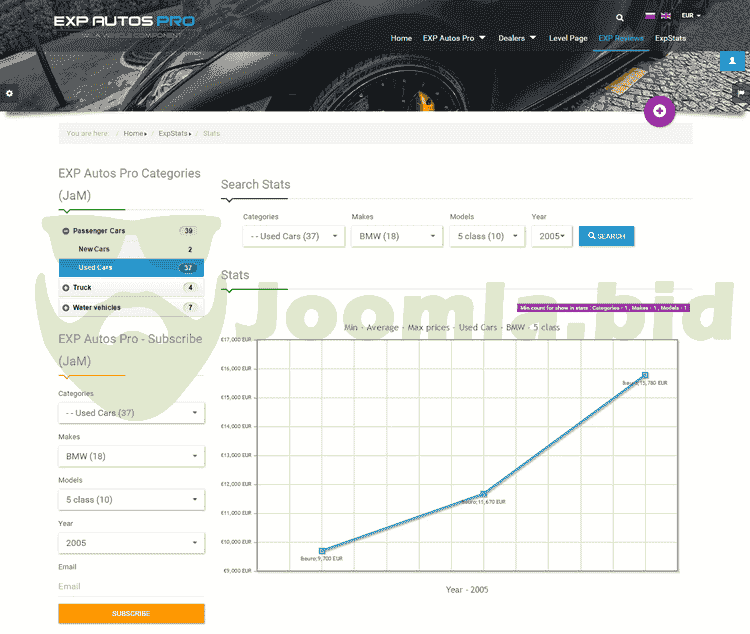Select Used Cars category
This screenshot has height=634, width=750.
click(132, 268)
